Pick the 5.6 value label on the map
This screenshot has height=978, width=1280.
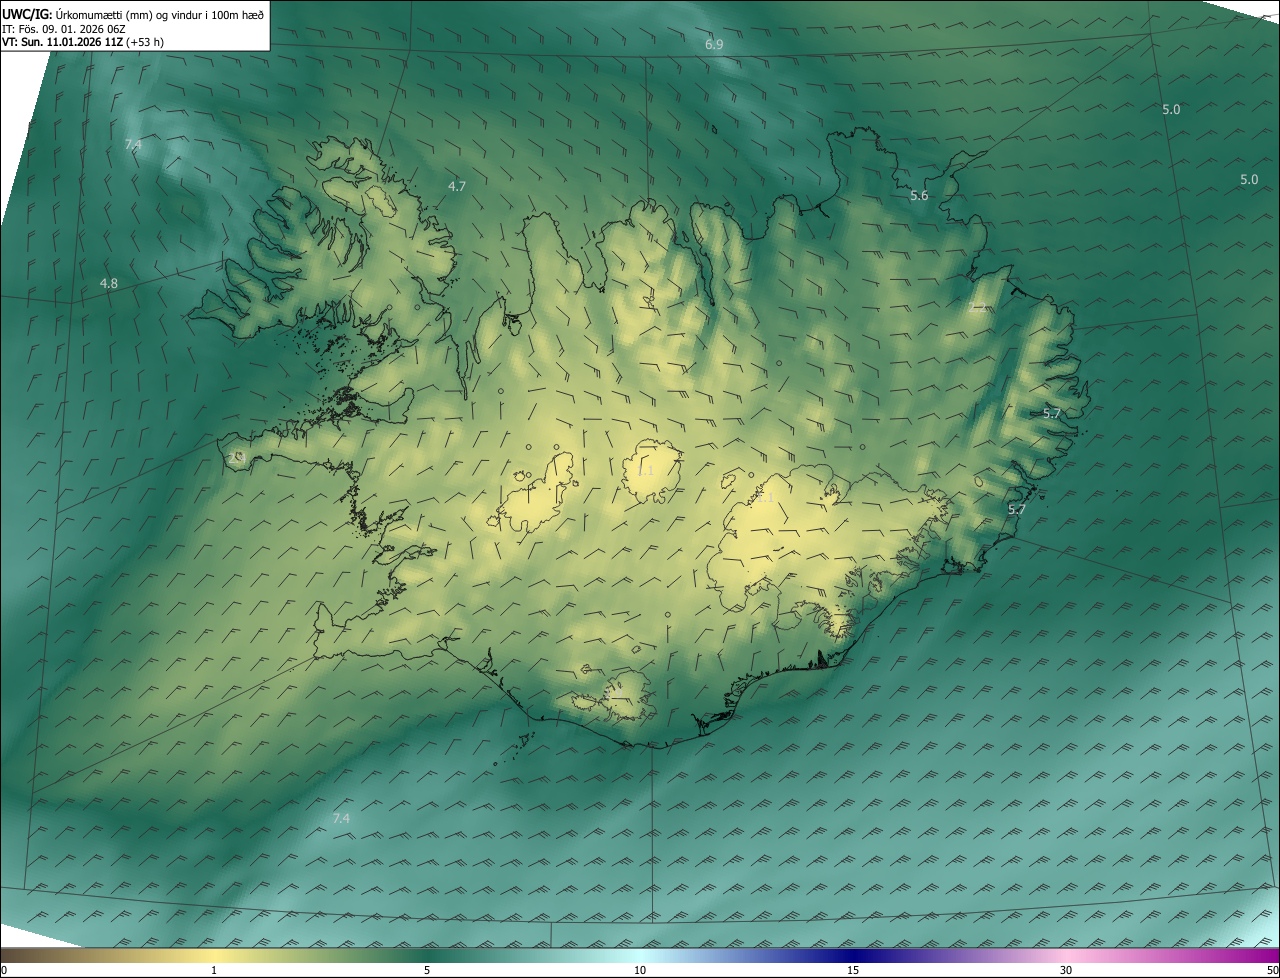(919, 196)
